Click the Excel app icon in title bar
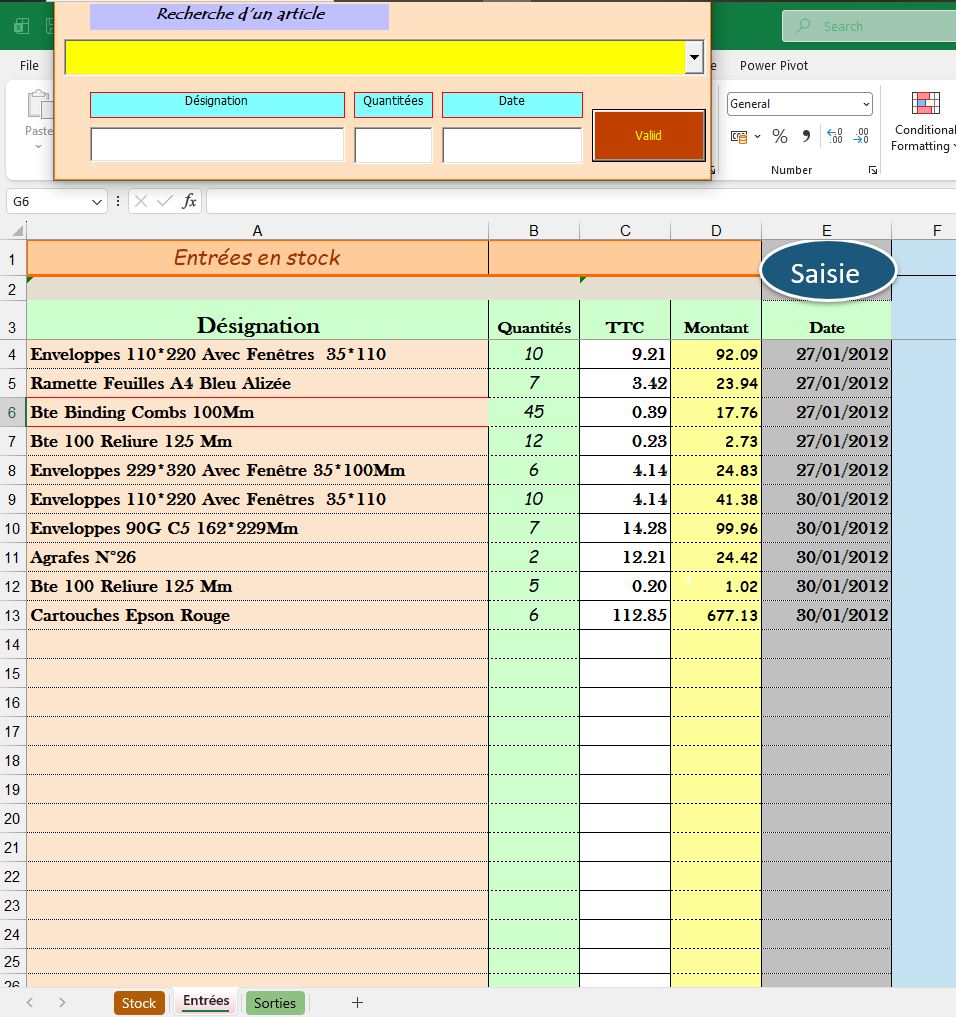956x1017 pixels. point(21,26)
